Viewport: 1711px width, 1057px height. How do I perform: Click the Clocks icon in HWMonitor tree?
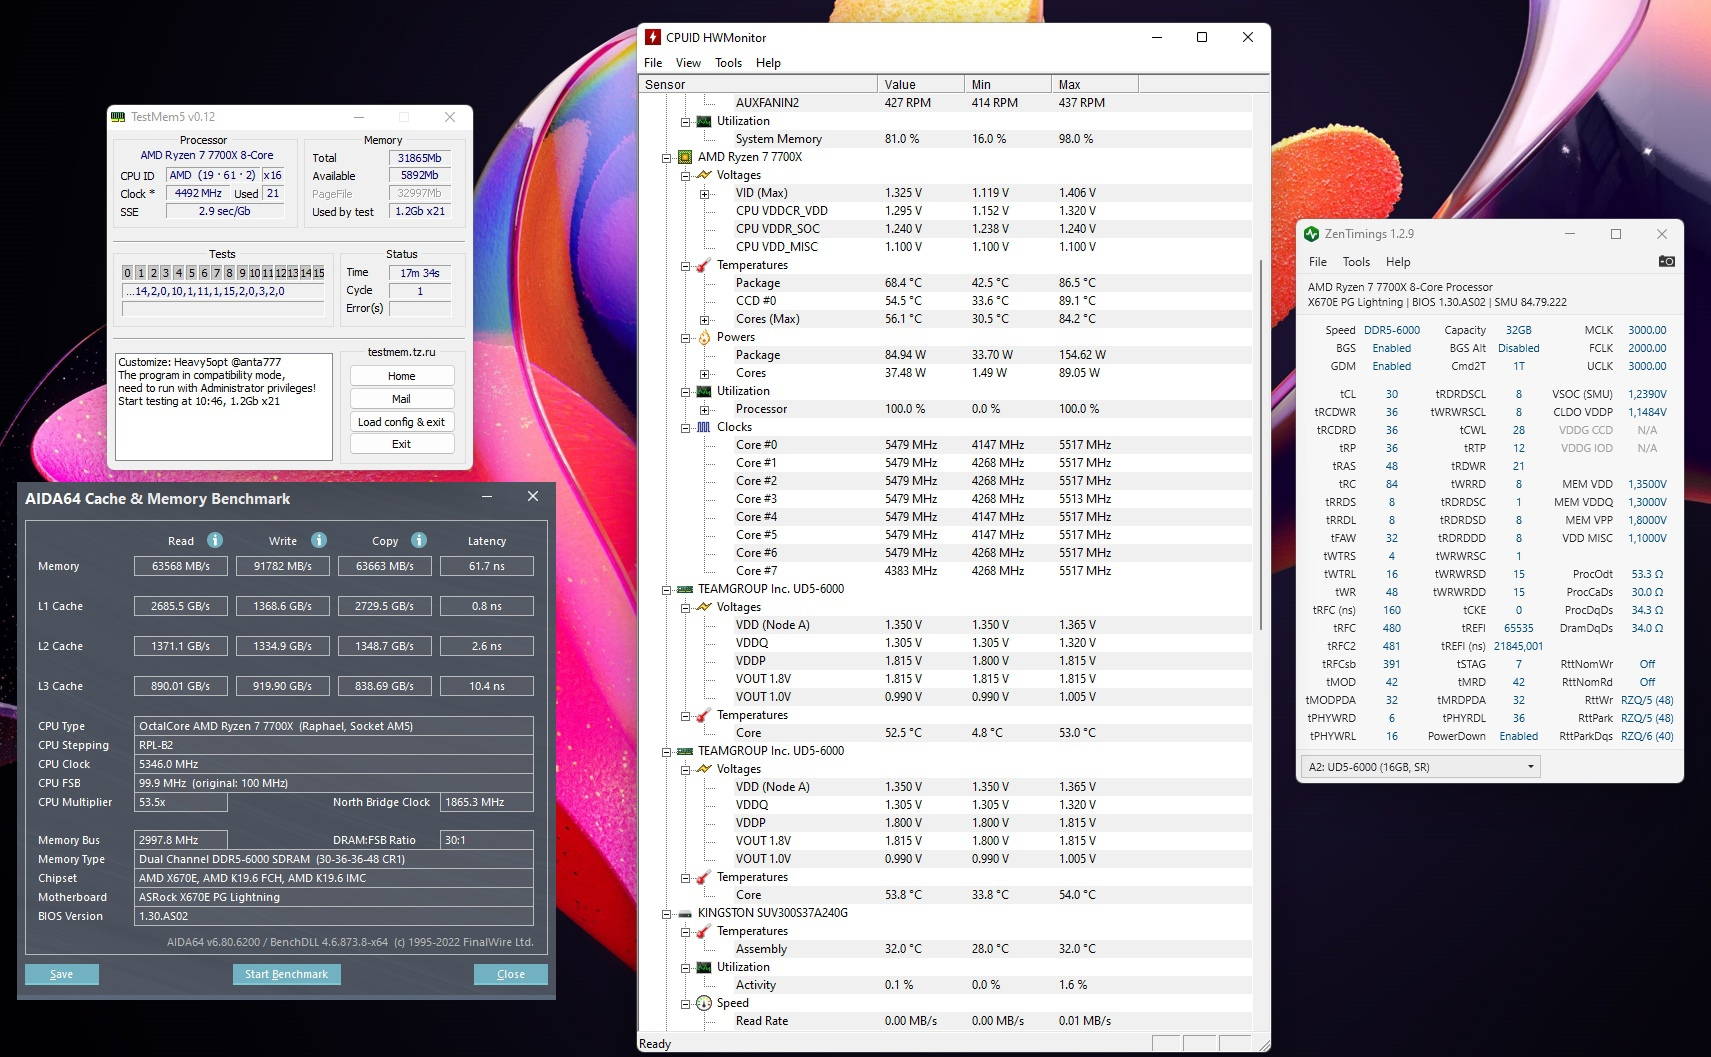(x=704, y=427)
